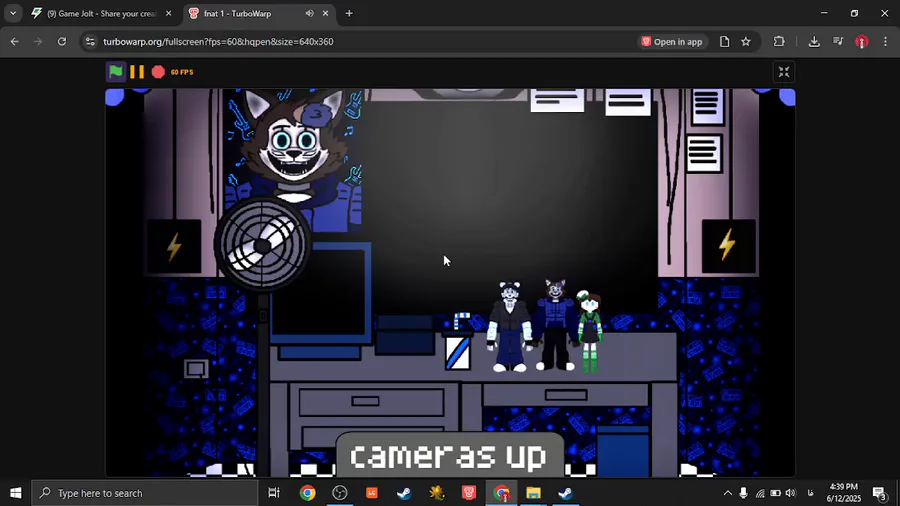The height and width of the screenshot is (506, 900).
Task: Click the battery icon in system tray
Action: (775, 493)
